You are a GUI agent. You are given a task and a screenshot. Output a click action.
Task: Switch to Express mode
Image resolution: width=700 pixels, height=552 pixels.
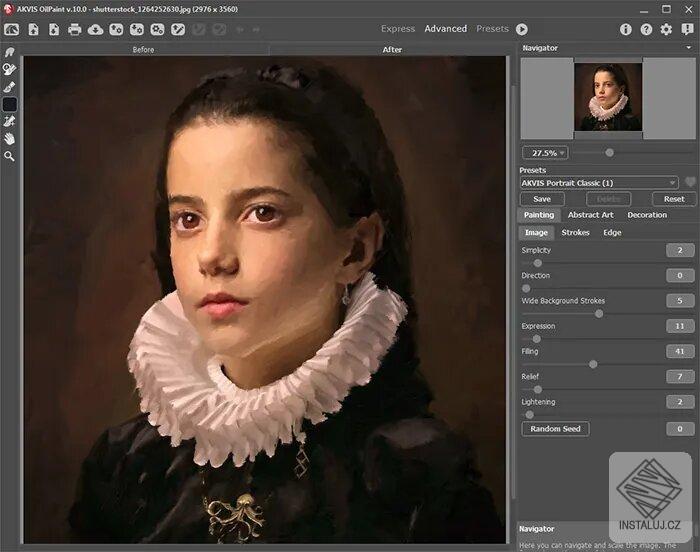point(397,29)
